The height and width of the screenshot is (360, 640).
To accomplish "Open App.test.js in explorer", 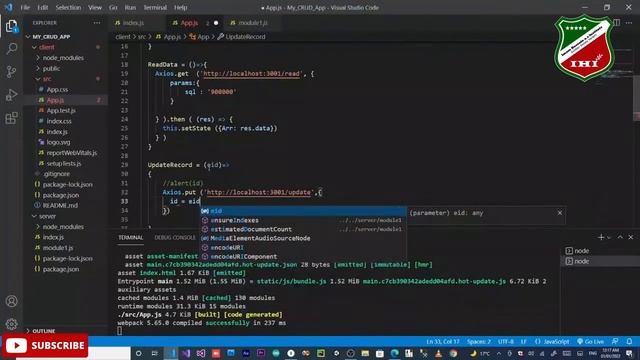I will tap(61, 111).
